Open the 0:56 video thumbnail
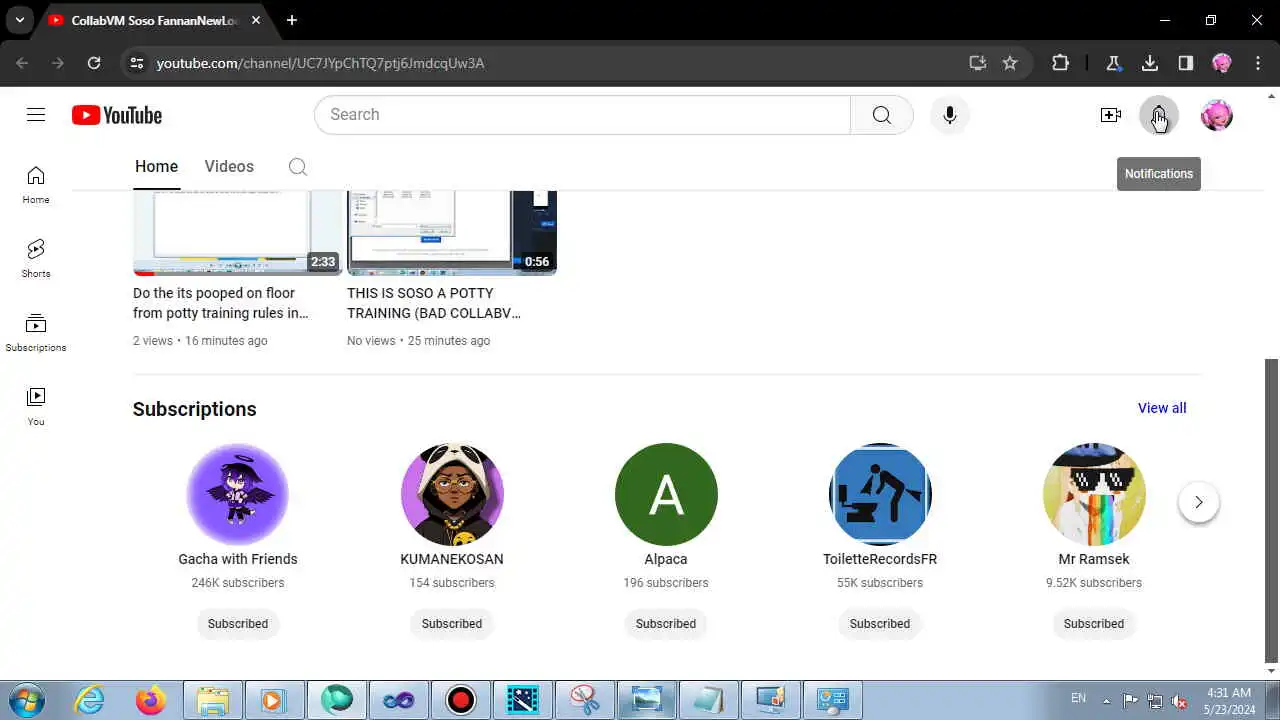 (x=452, y=232)
